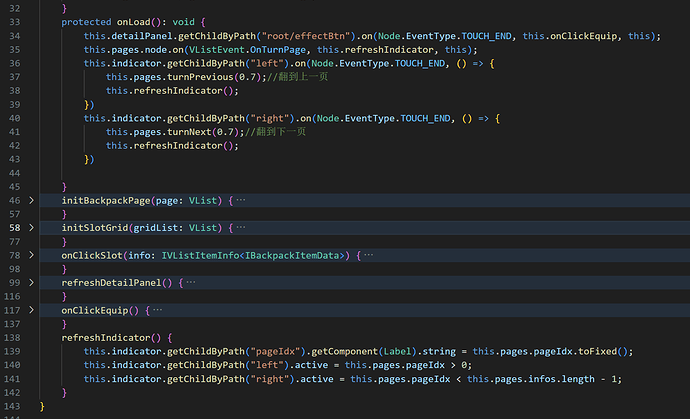Expand the folded initBackpackPage method

(31, 200)
